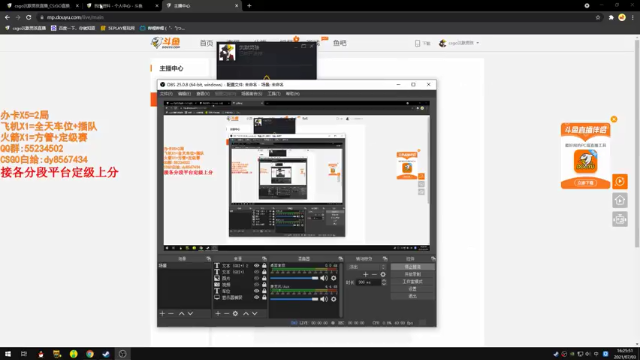Toggle visibility of the video source
The height and width of the screenshot is (360, 640).
coord(256,284)
